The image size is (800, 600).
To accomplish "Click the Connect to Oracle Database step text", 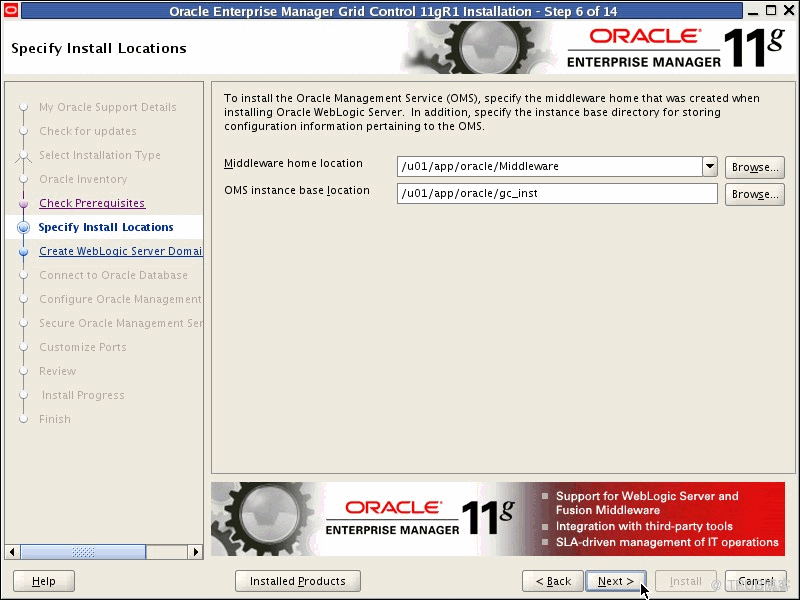I will 113,275.
